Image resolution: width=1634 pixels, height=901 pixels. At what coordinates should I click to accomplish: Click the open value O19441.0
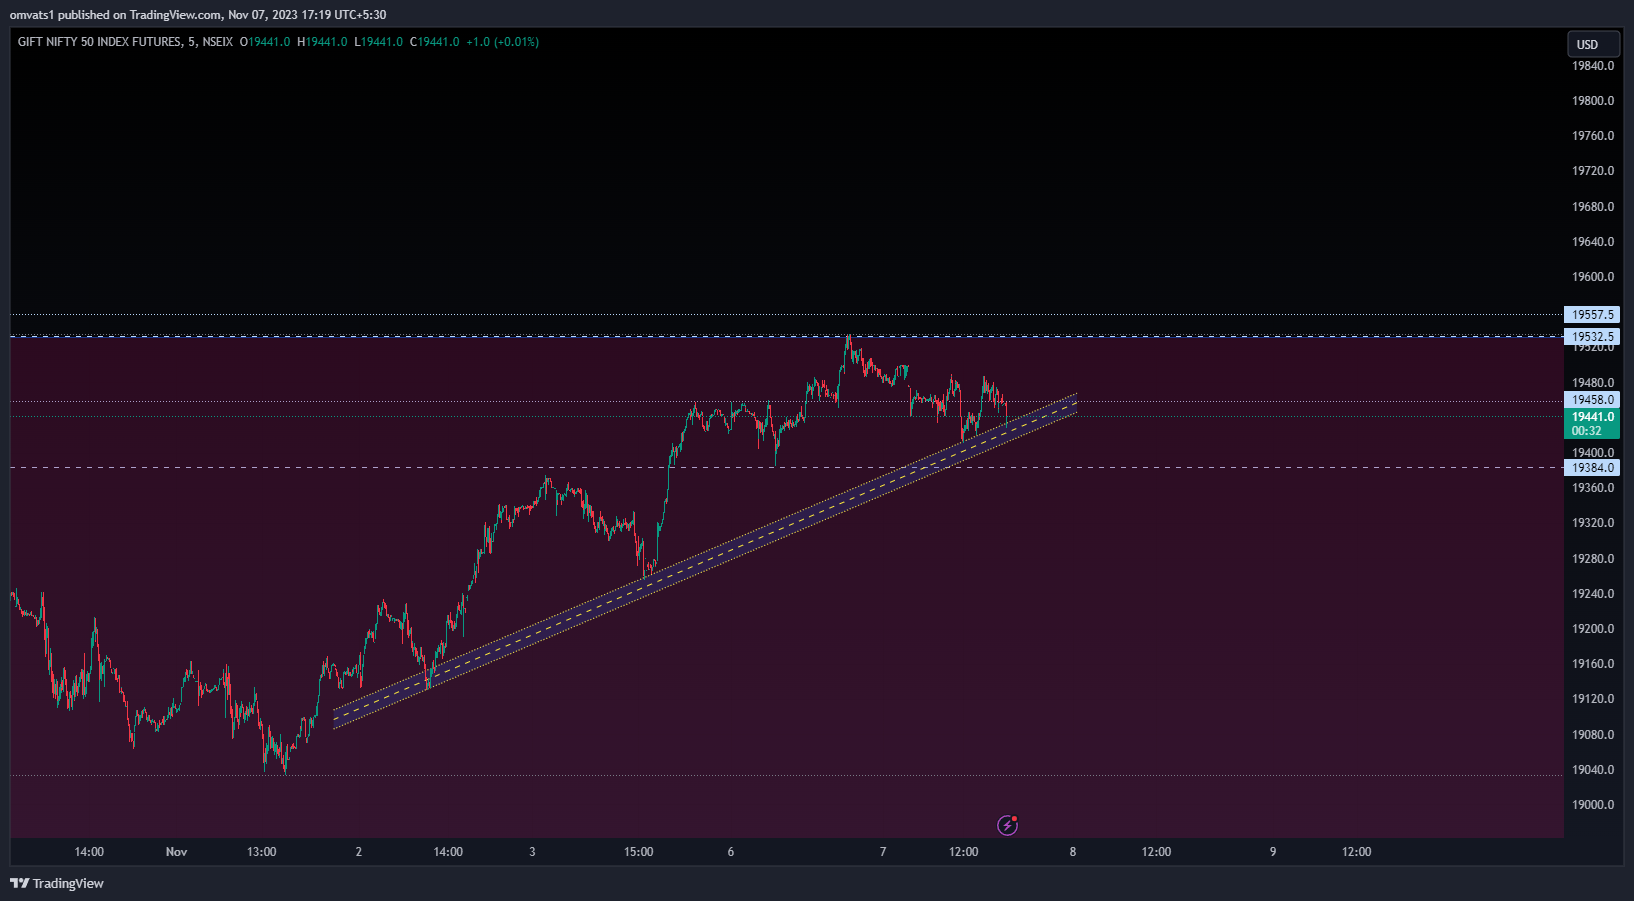(x=265, y=42)
